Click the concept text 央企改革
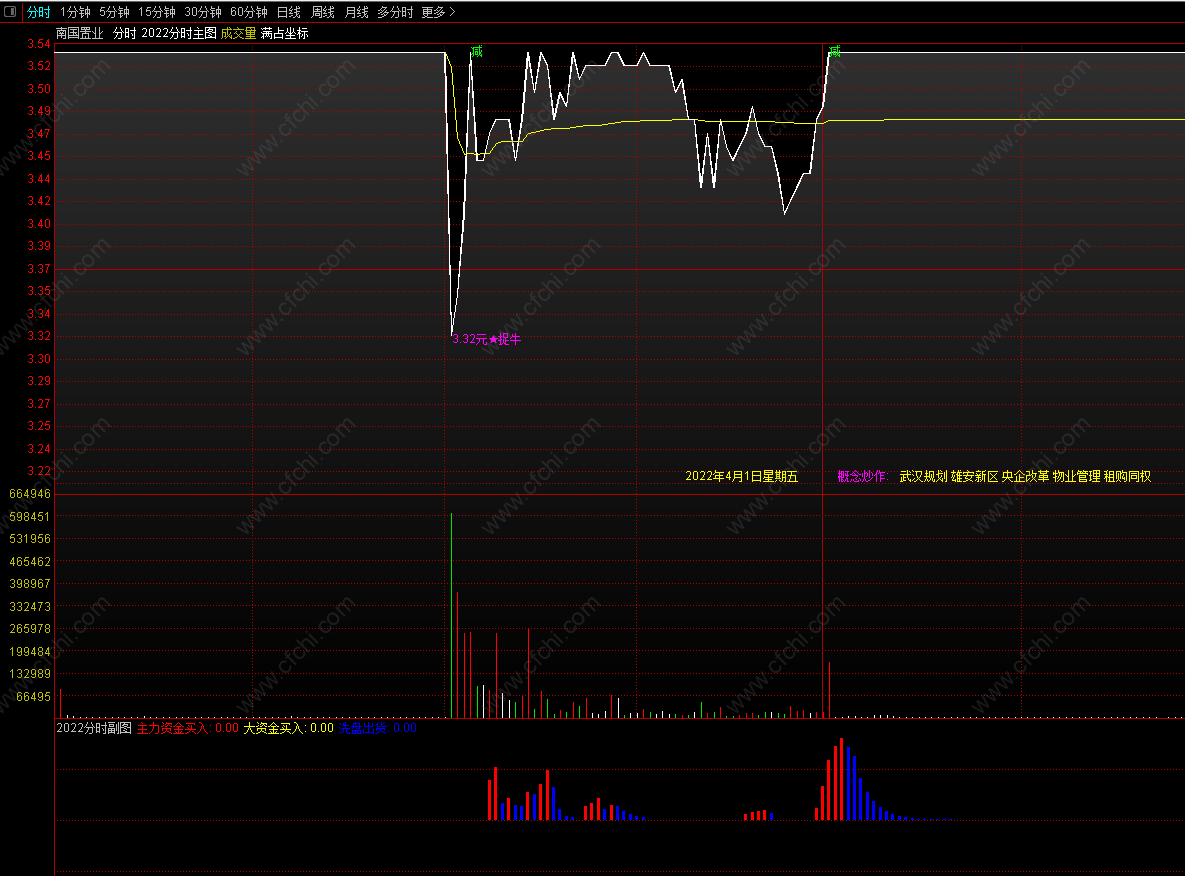Screen dimensions: 1185x876 (1025, 476)
